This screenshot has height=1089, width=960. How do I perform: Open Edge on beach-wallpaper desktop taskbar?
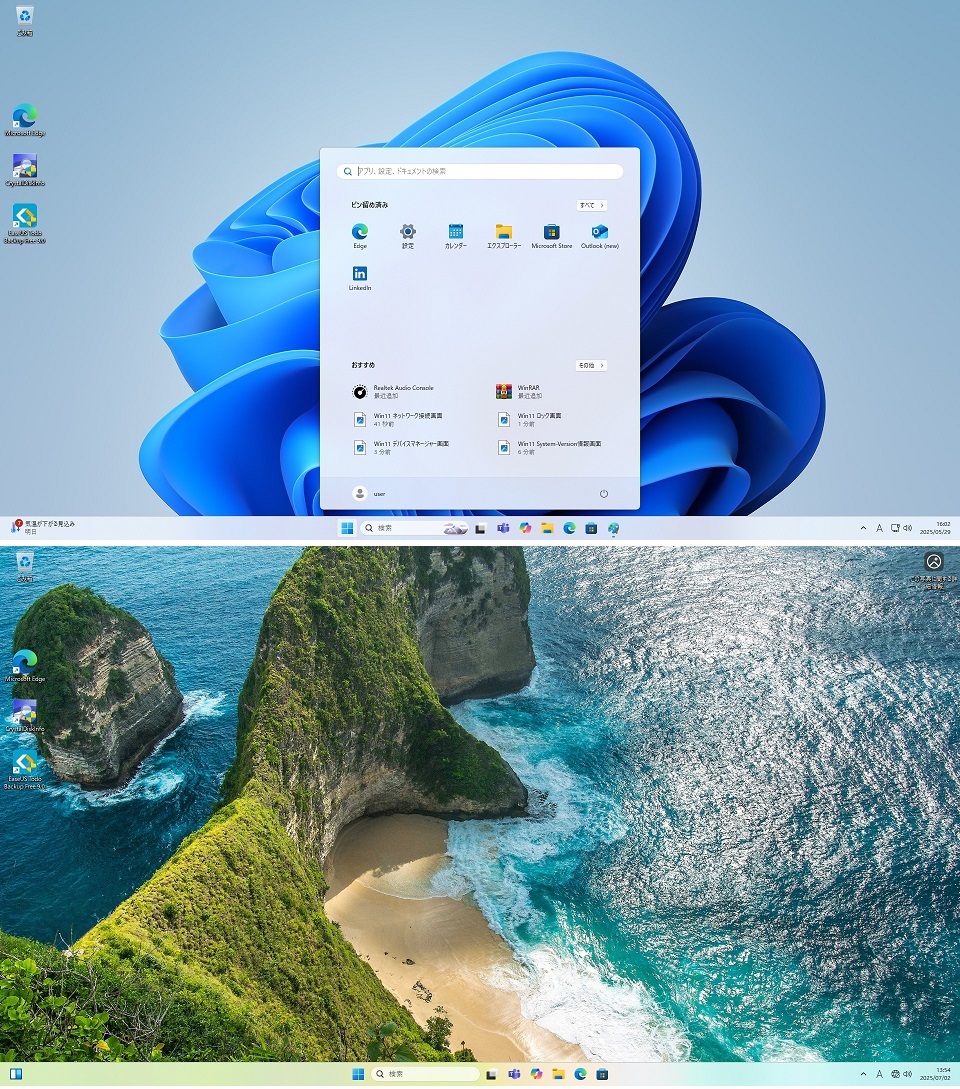pos(581,1074)
